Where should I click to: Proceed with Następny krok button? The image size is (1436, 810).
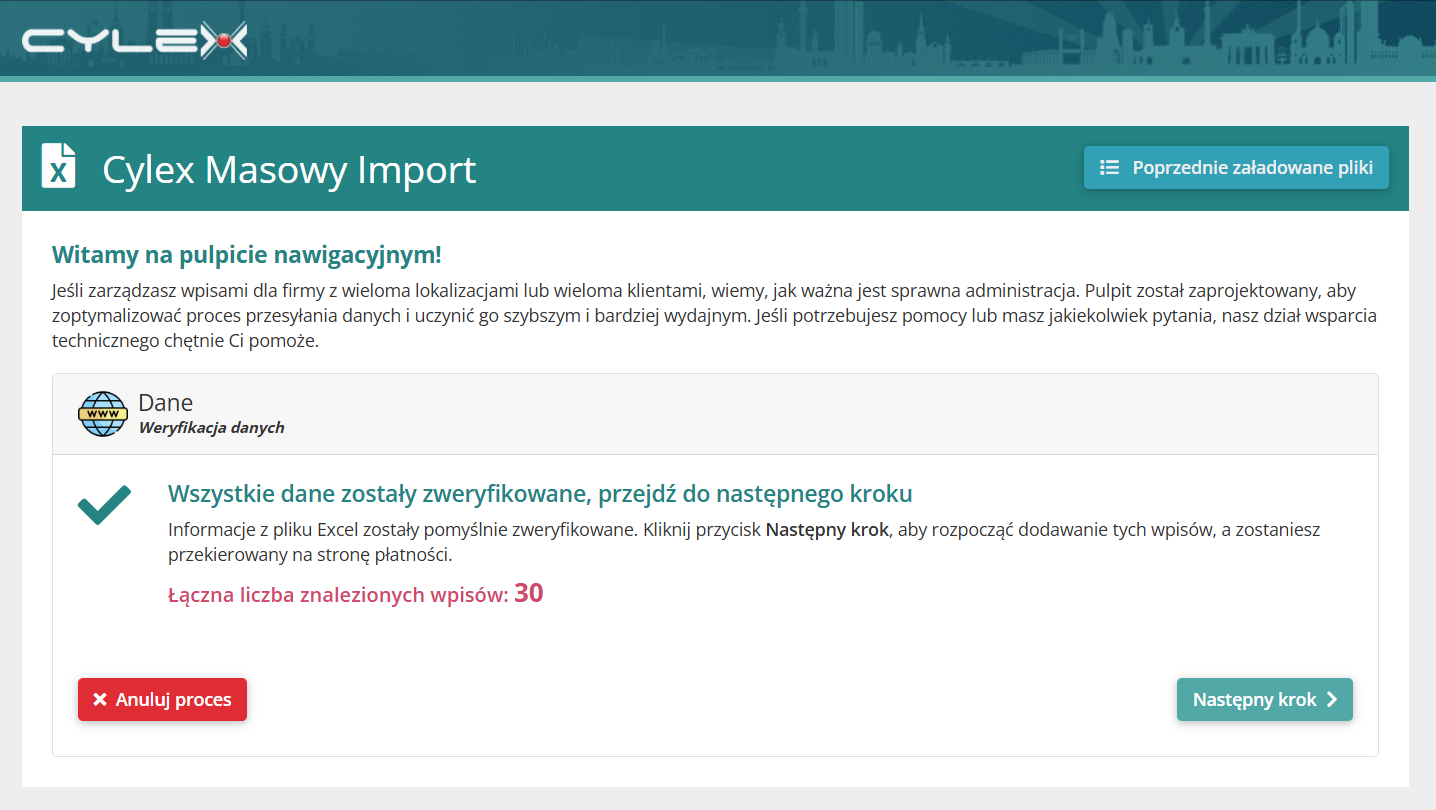pos(1264,699)
